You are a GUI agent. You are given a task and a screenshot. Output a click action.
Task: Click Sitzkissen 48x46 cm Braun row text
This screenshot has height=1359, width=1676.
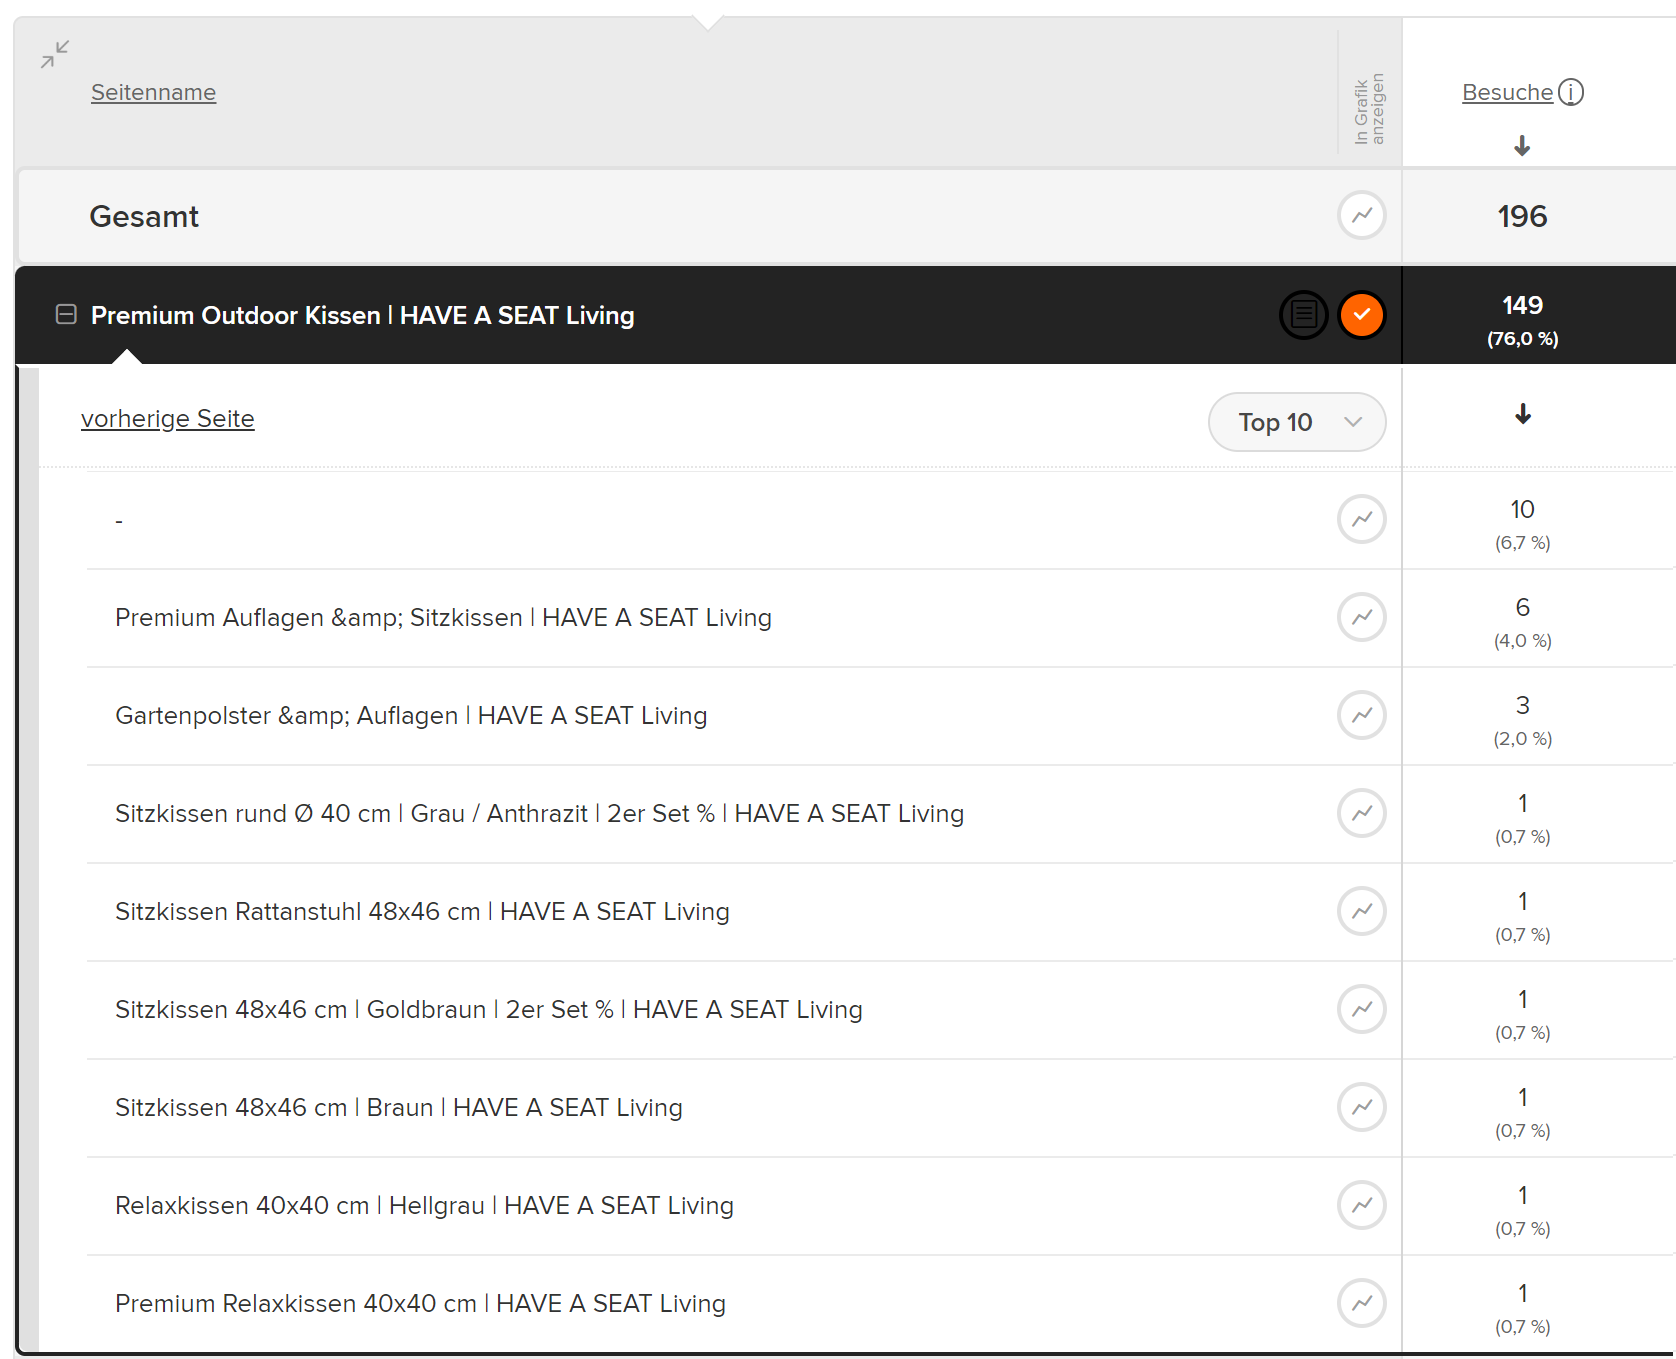tap(399, 1107)
